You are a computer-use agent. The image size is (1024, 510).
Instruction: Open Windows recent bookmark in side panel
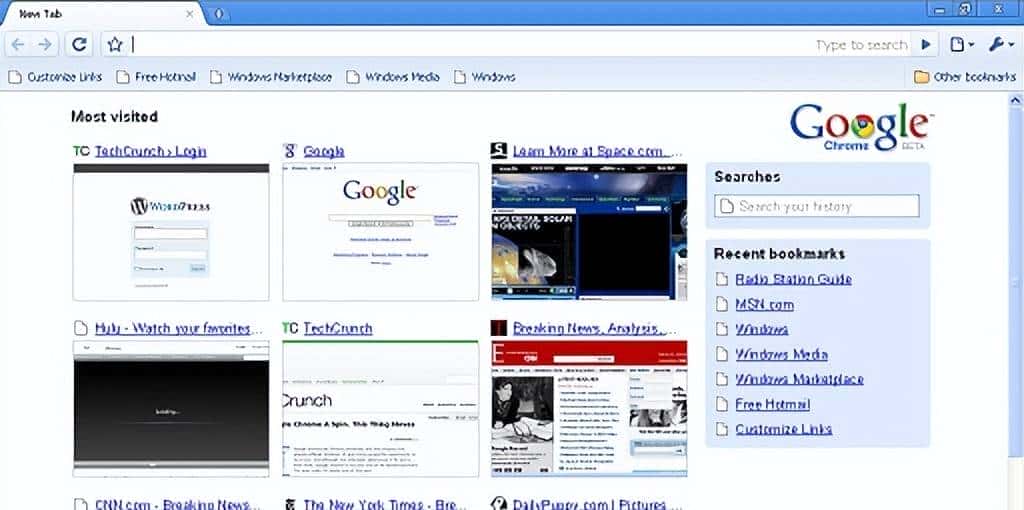coord(761,329)
